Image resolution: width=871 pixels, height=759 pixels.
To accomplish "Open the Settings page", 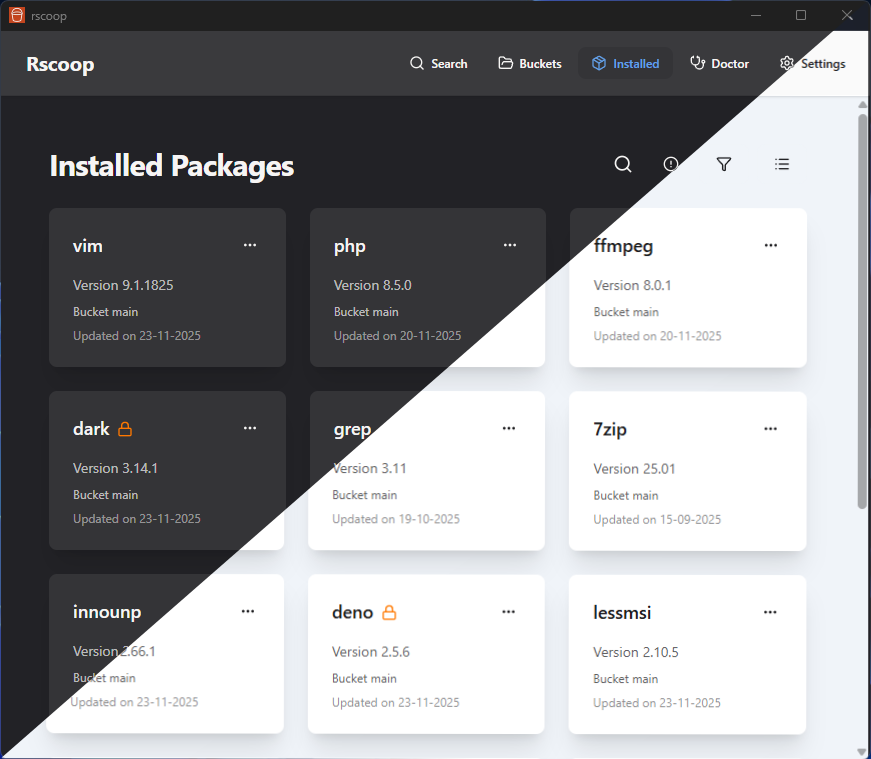I will click(812, 63).
